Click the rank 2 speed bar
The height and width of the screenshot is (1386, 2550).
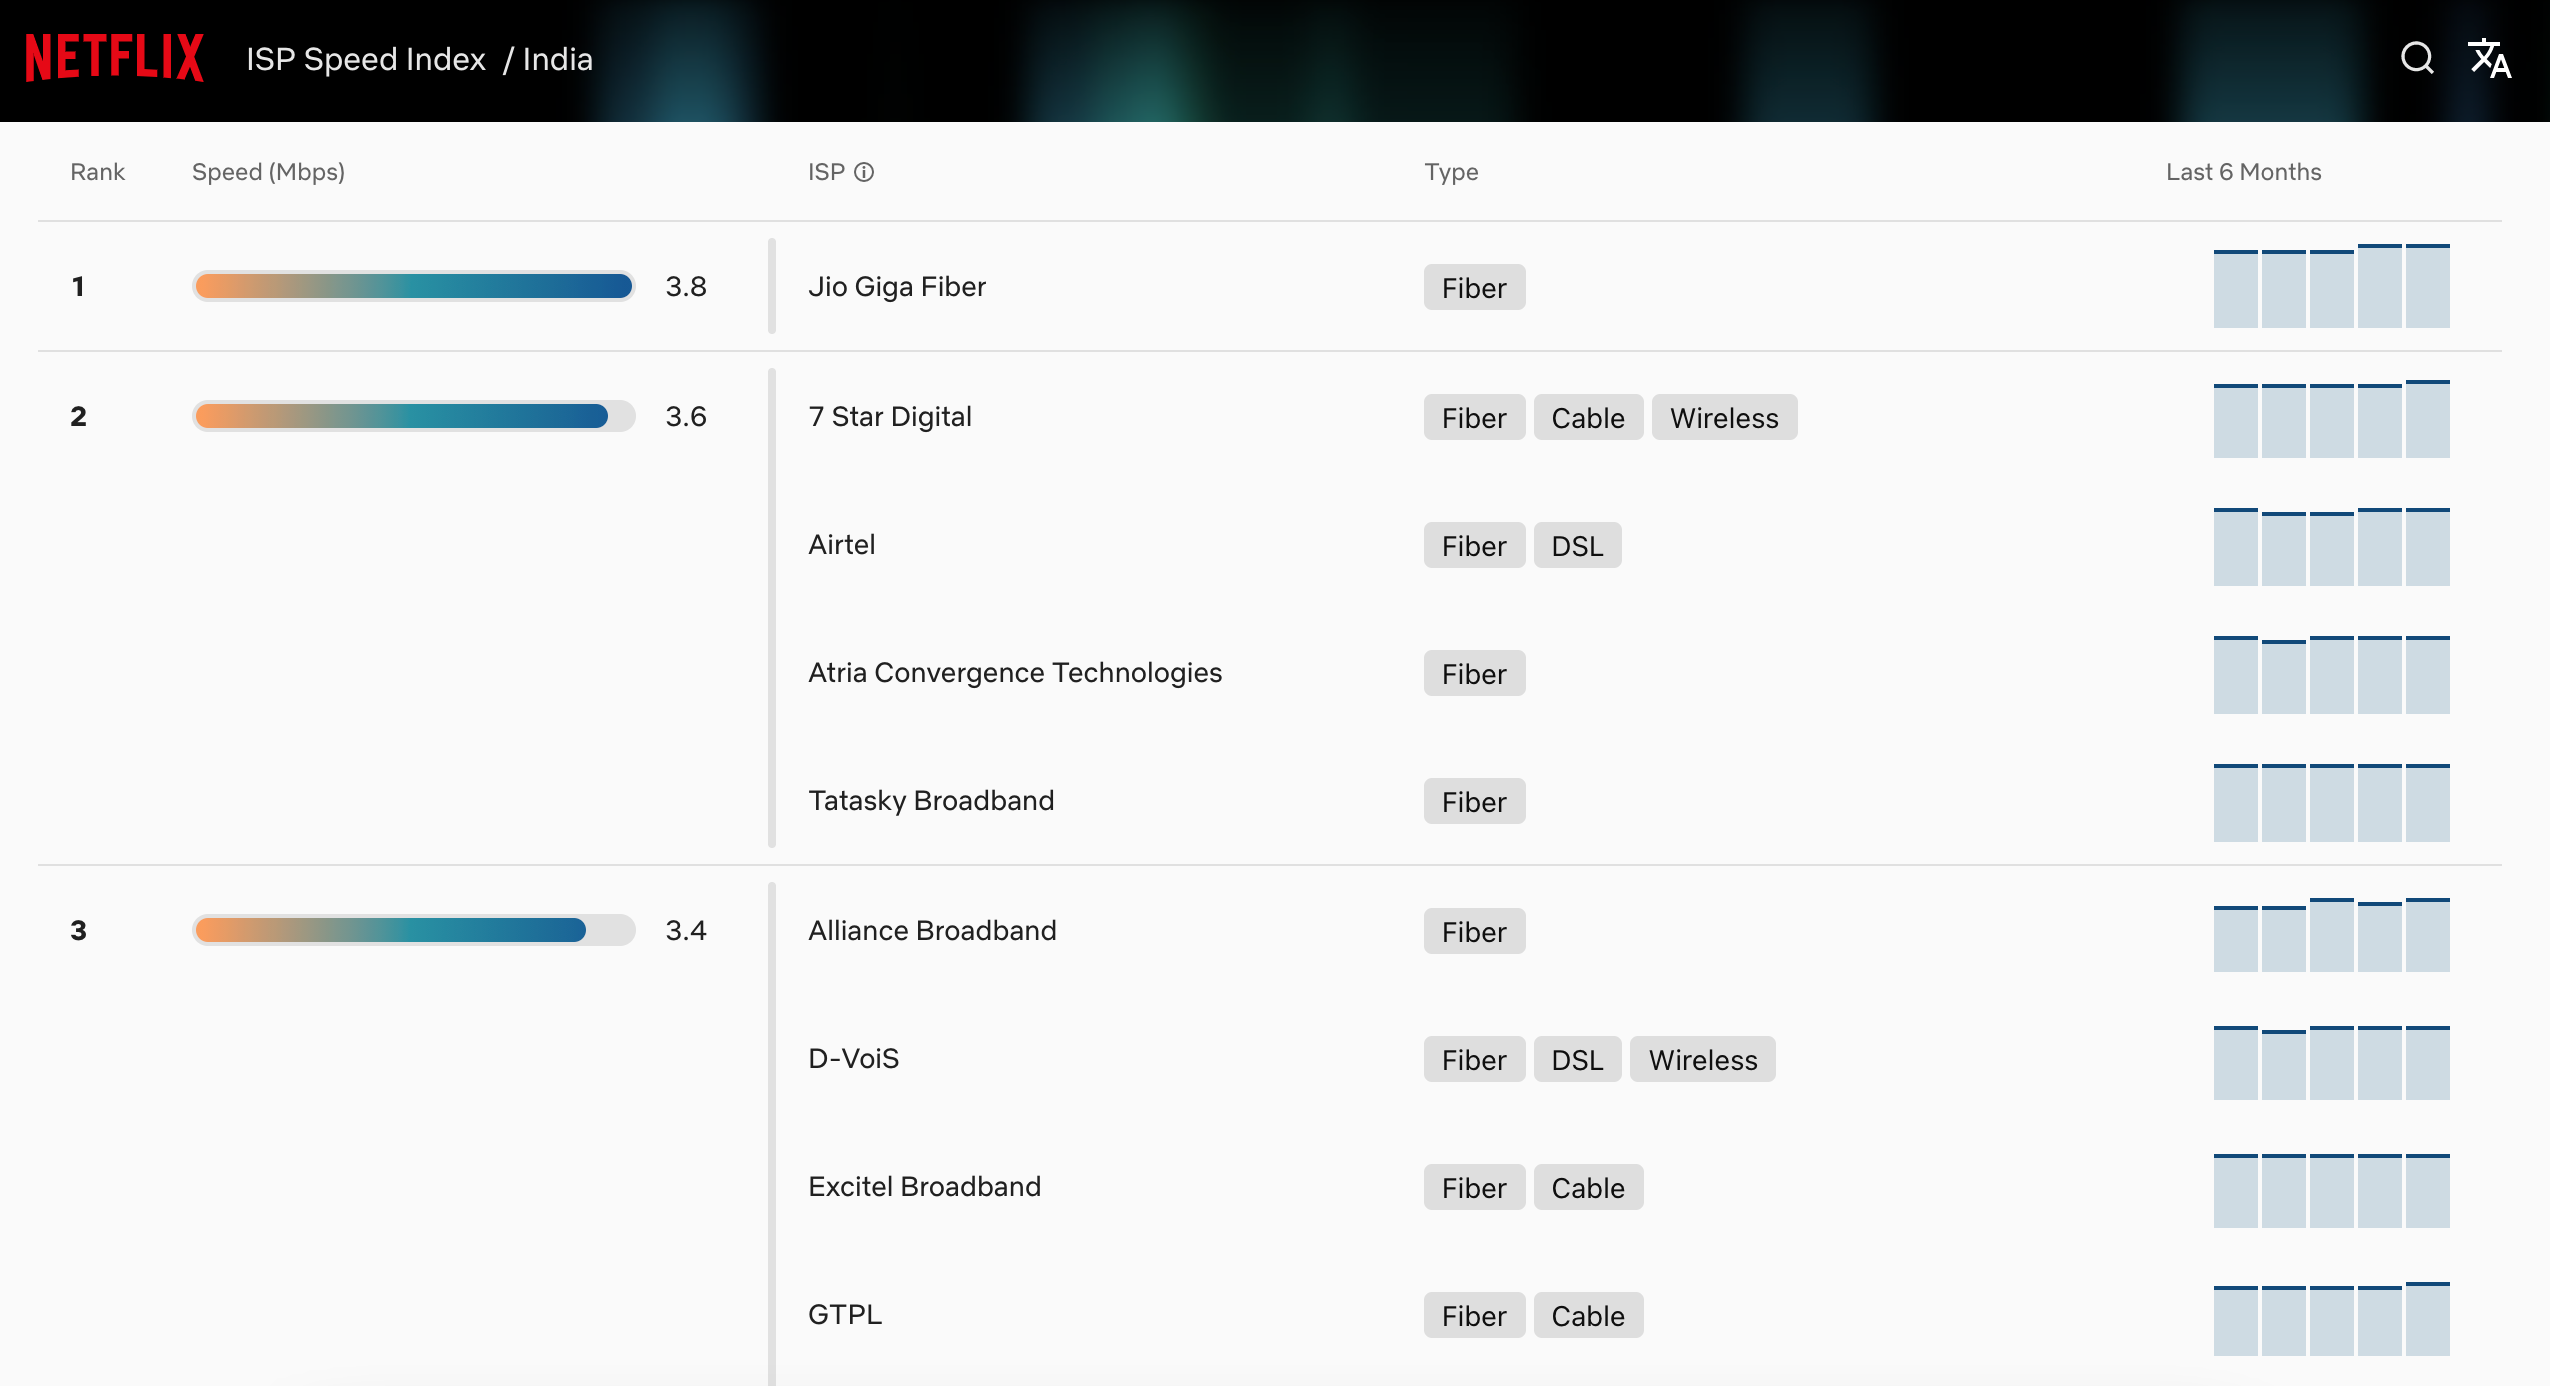[413, 416]
